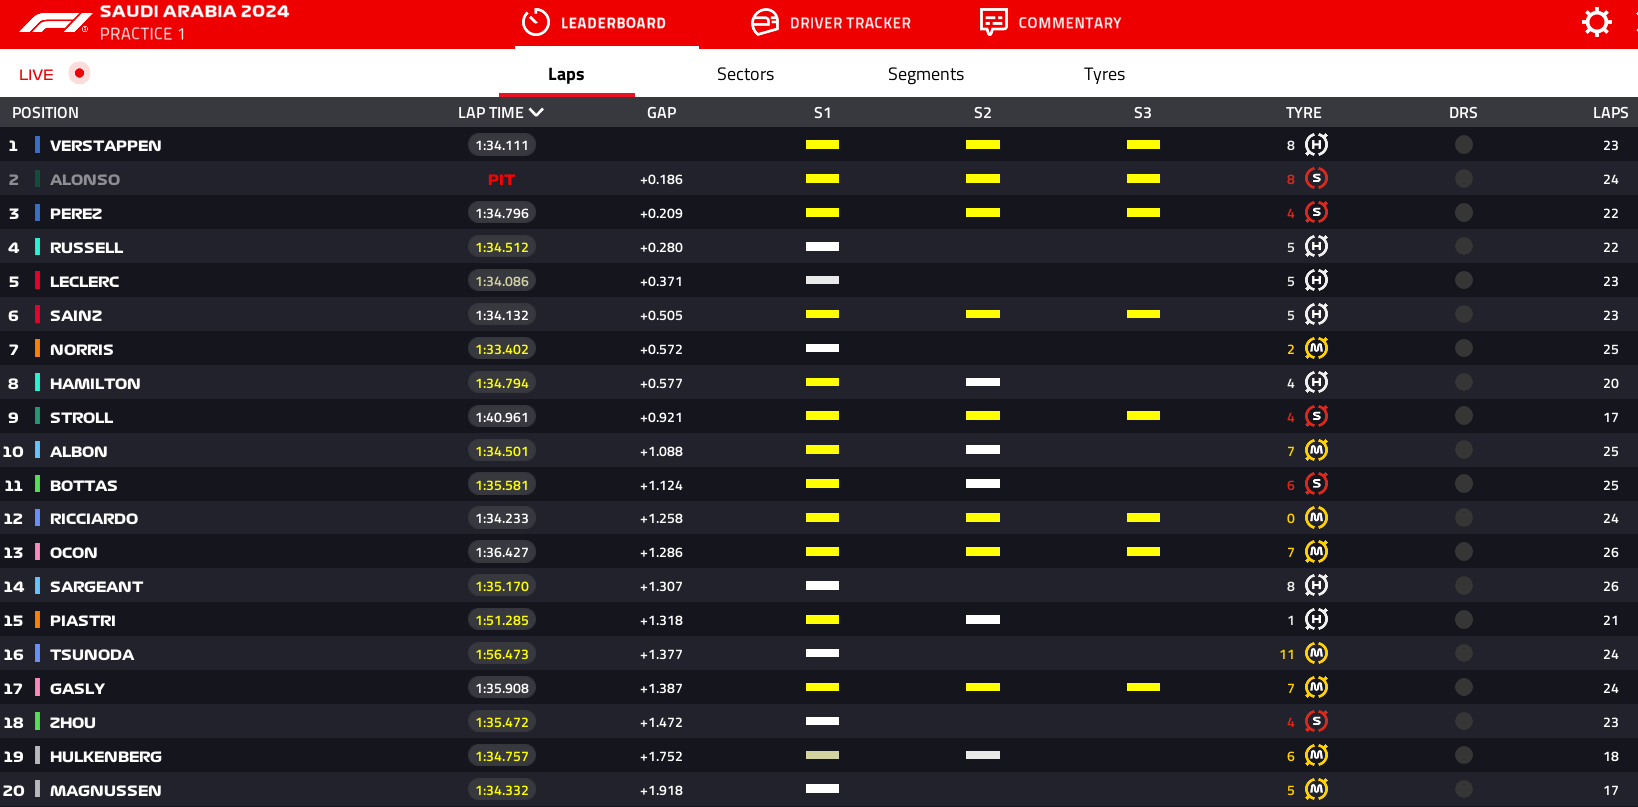Image resolution: width=1638 pixels, height=807 pixels.
Task: Click Ocon's DRS indicator dot
Action: tap(1464, 552)
